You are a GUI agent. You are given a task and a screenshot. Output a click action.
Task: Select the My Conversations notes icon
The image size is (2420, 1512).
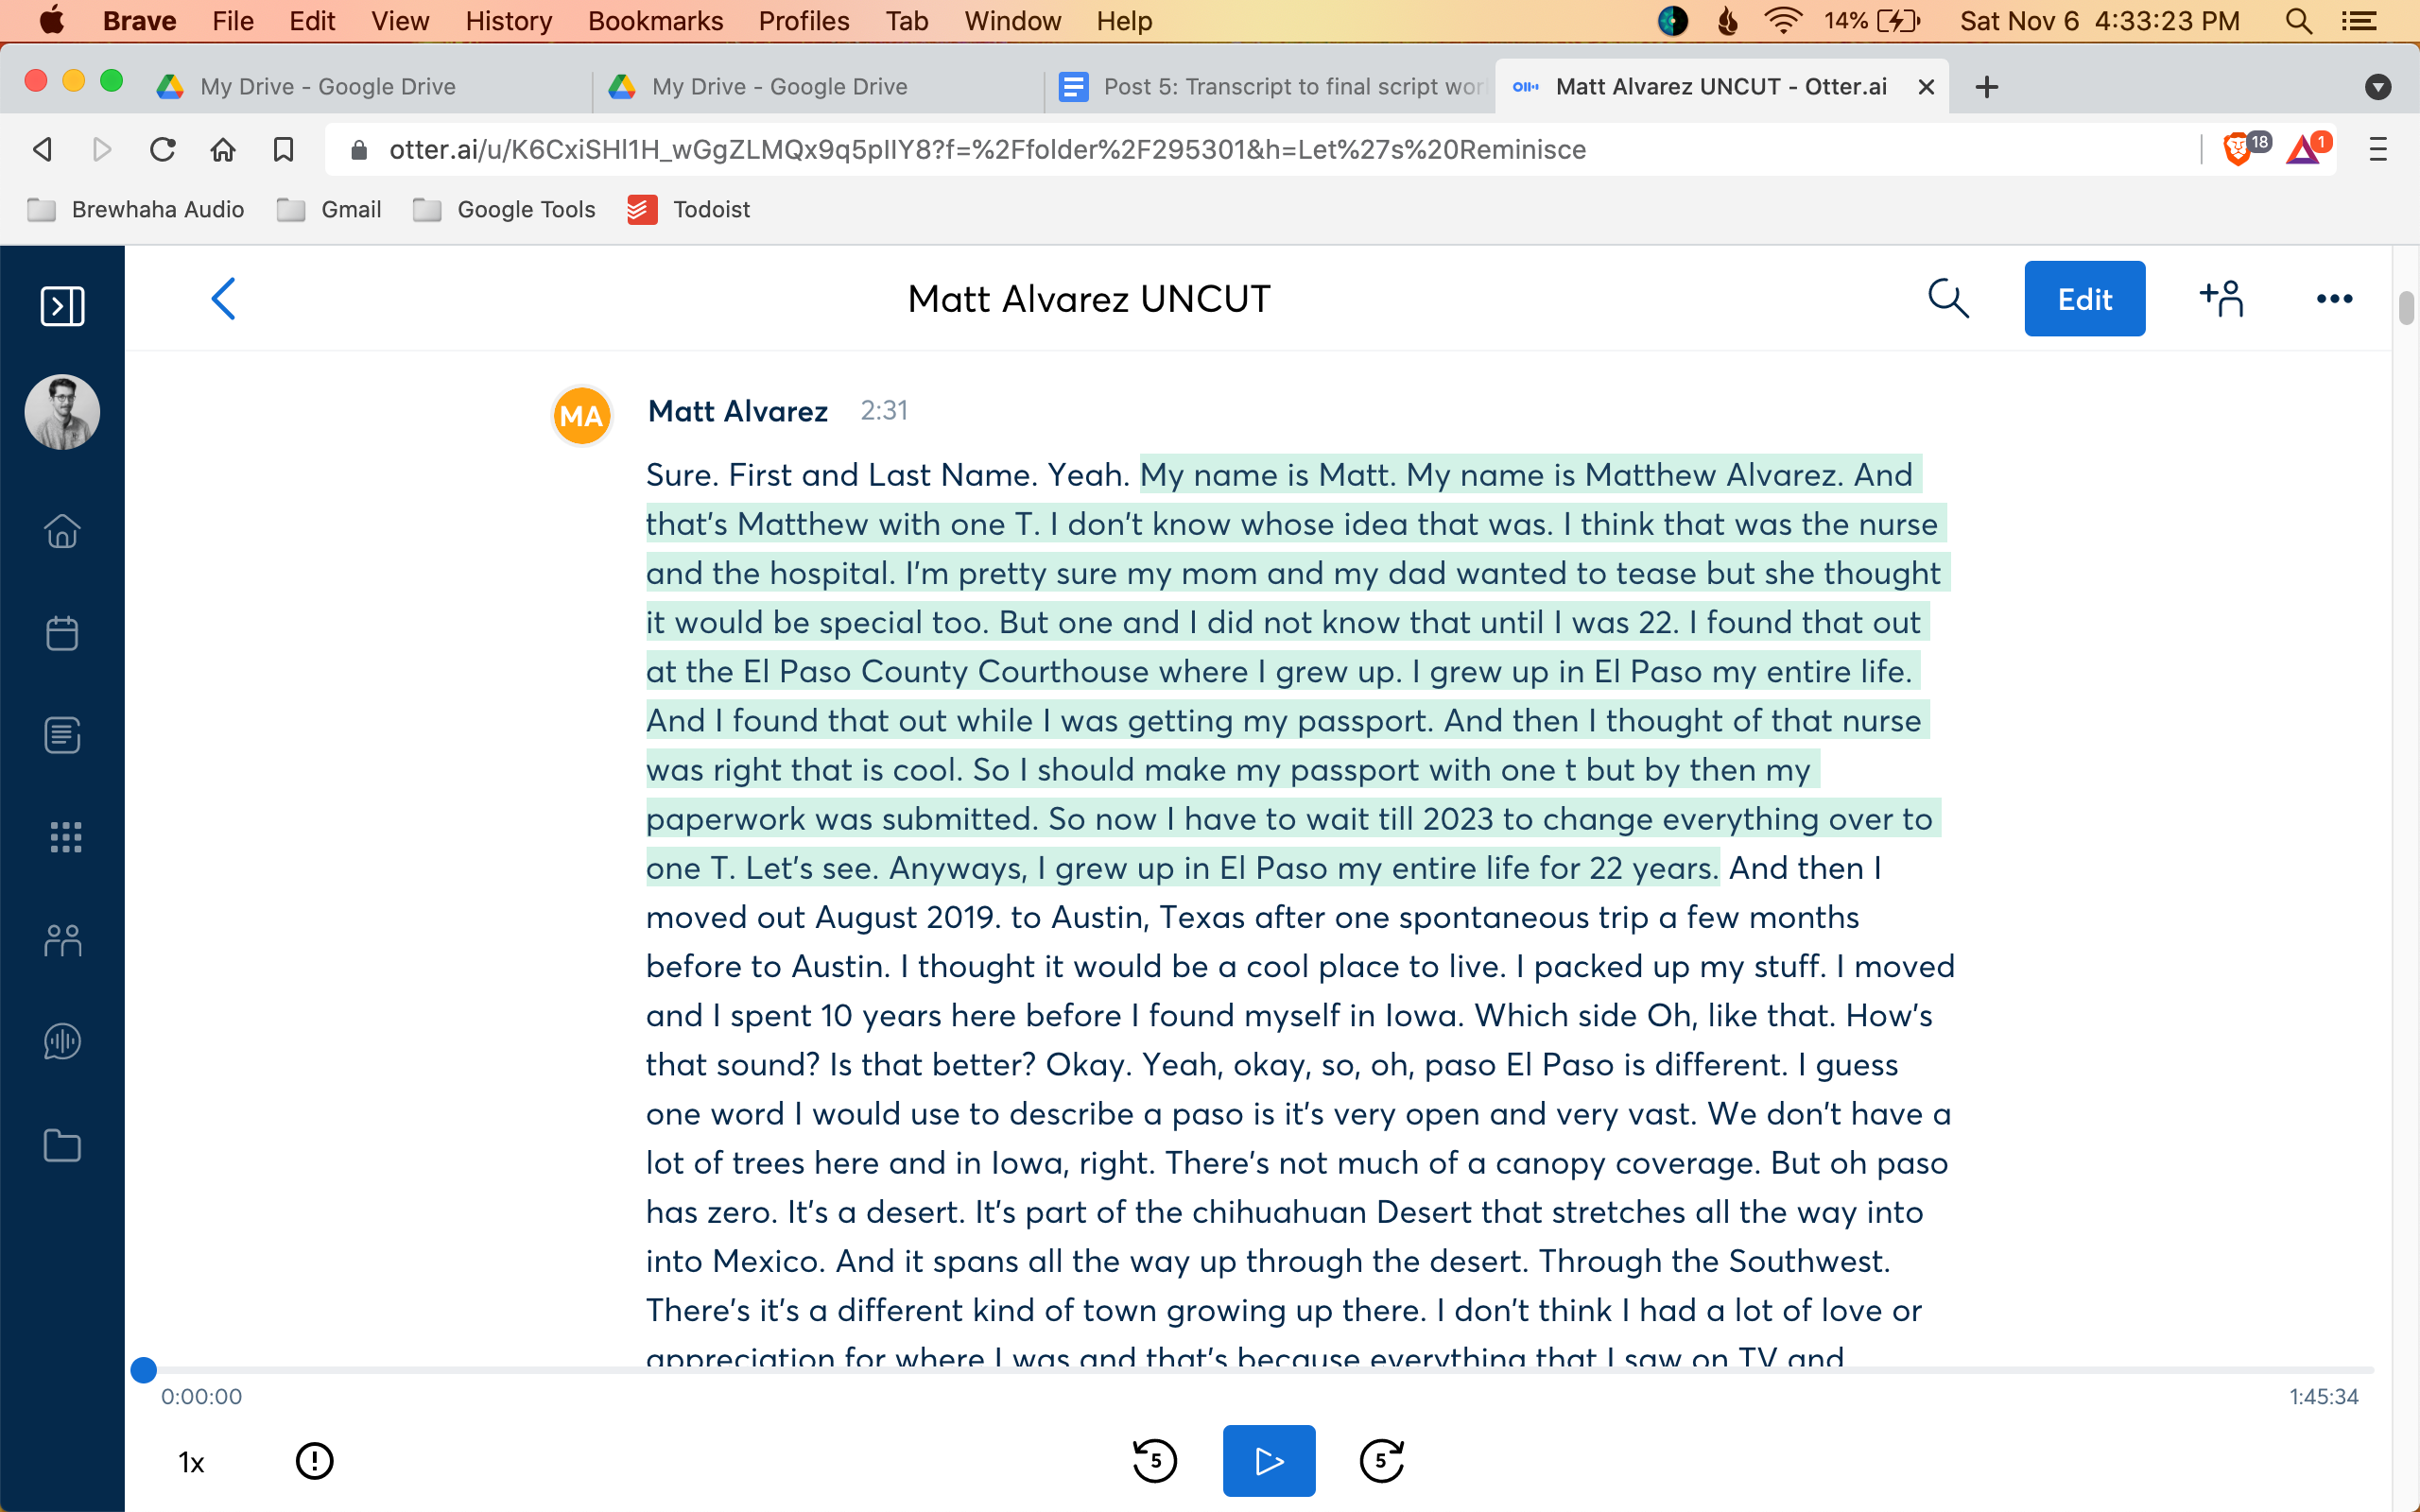tap(62, 735)
